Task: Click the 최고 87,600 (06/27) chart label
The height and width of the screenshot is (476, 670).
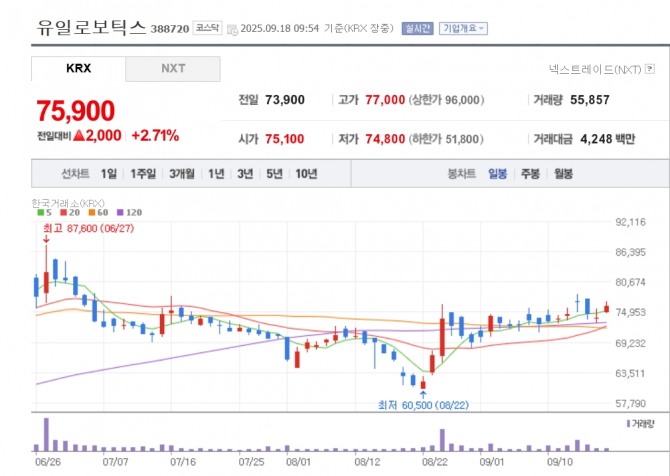Action: [88, 229]
